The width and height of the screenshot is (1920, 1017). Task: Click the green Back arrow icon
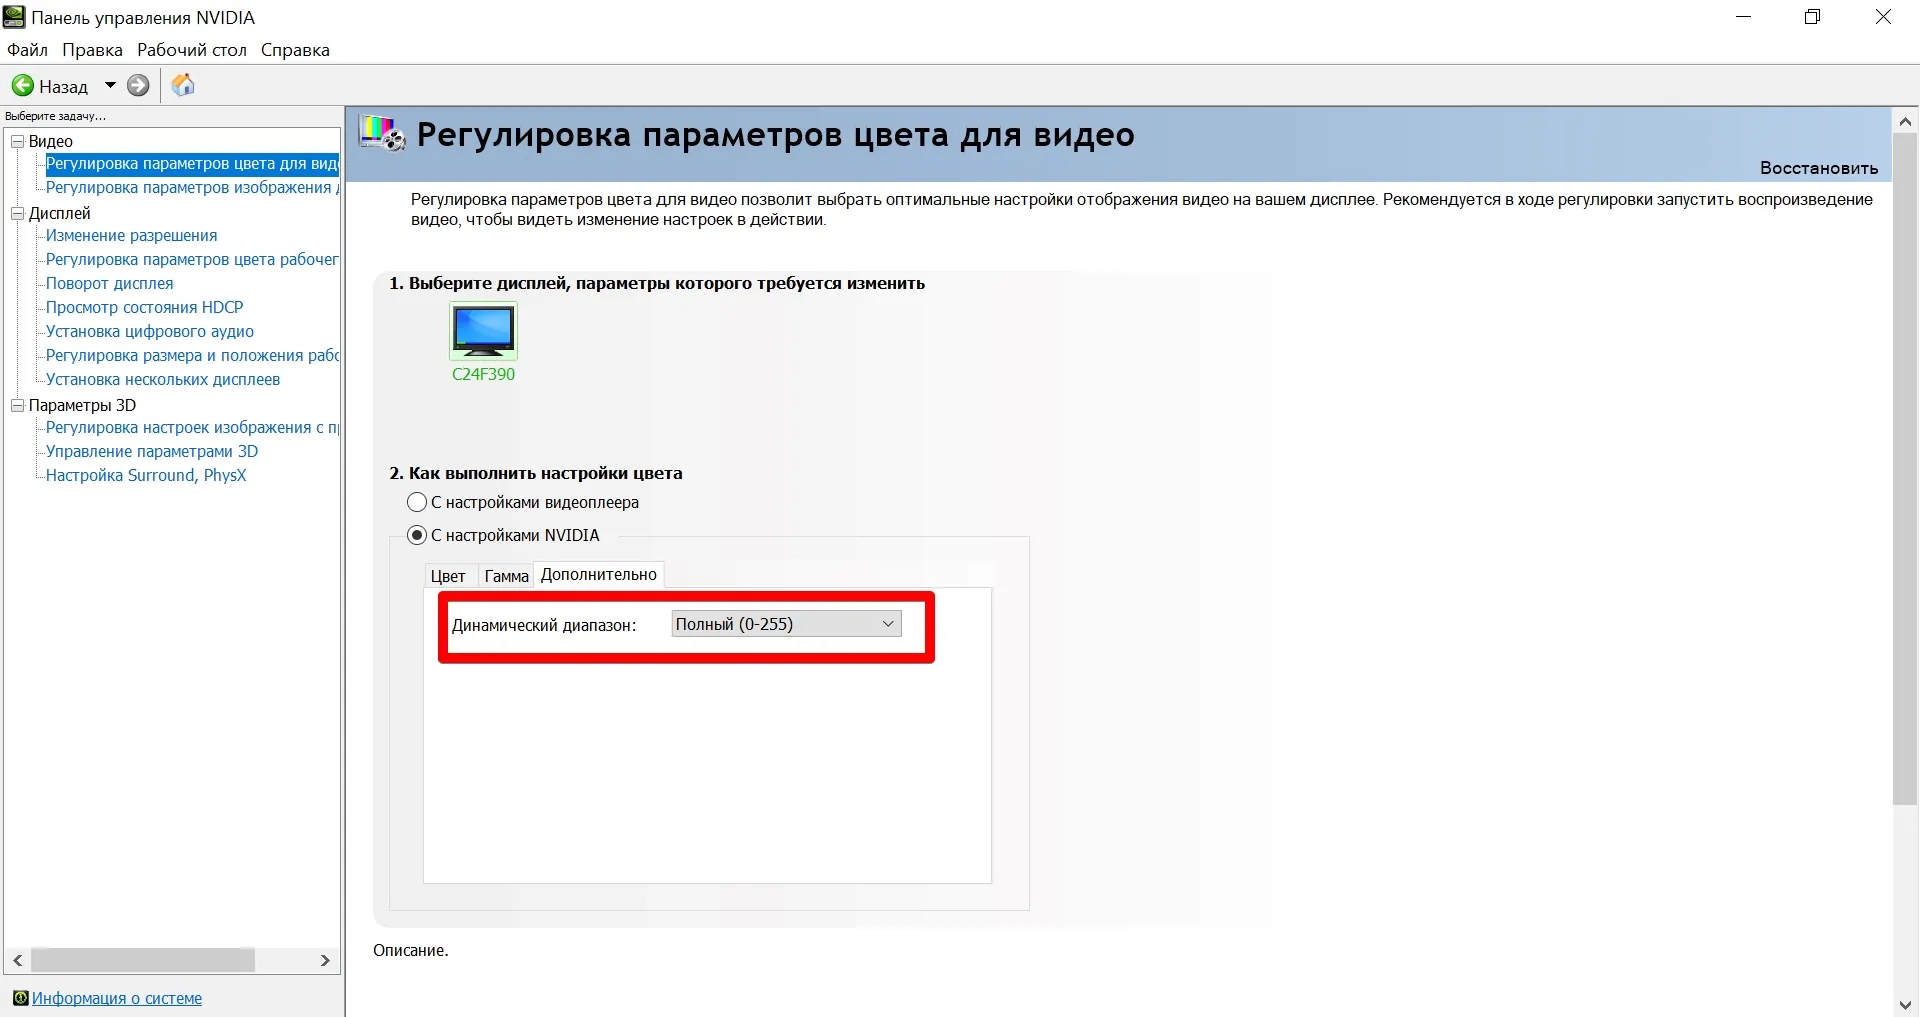click(x=22, y=86)
